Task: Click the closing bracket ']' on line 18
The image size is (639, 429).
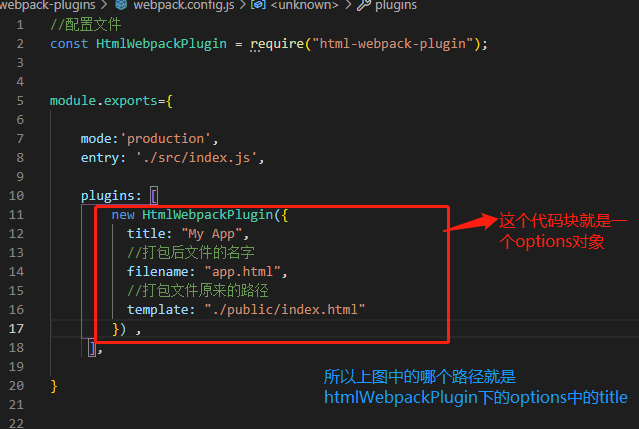Action: pyautogui.click(x=92, y=348)
